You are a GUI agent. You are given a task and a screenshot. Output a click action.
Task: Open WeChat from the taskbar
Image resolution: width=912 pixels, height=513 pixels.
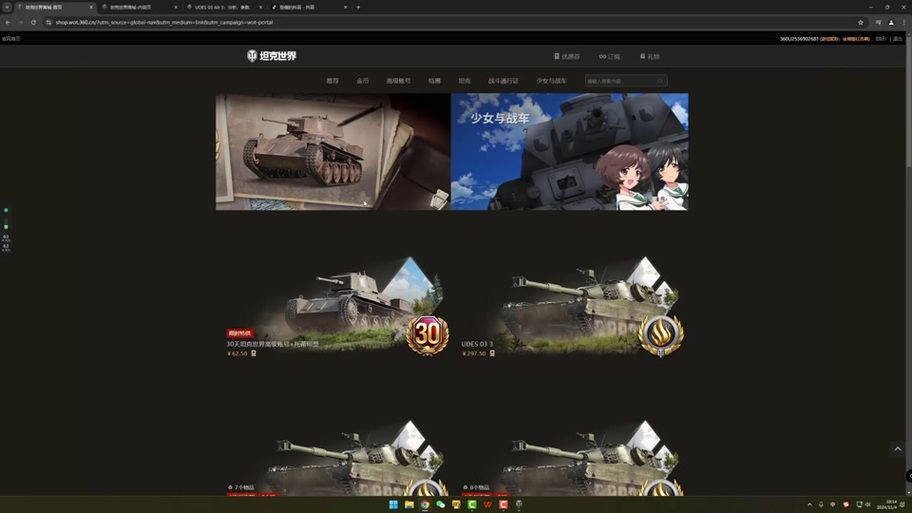(441, 504)
